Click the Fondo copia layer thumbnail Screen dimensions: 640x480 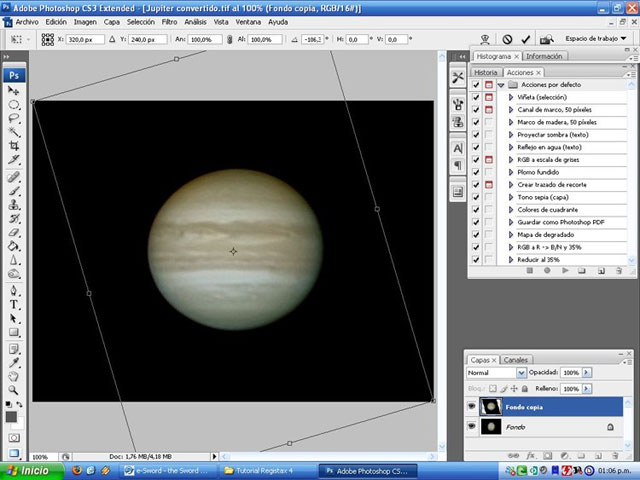491,407
